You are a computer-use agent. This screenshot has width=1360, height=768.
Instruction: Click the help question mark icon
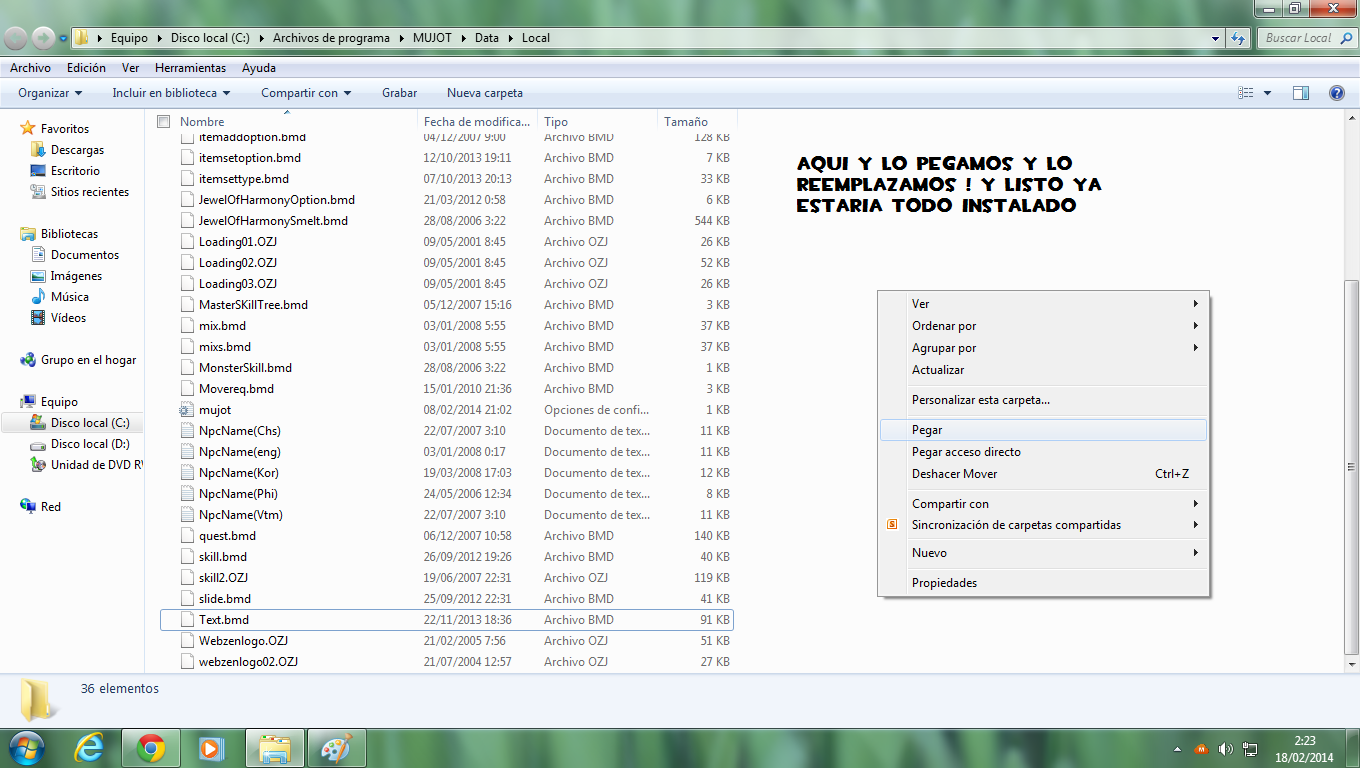tap(1336, 93)
